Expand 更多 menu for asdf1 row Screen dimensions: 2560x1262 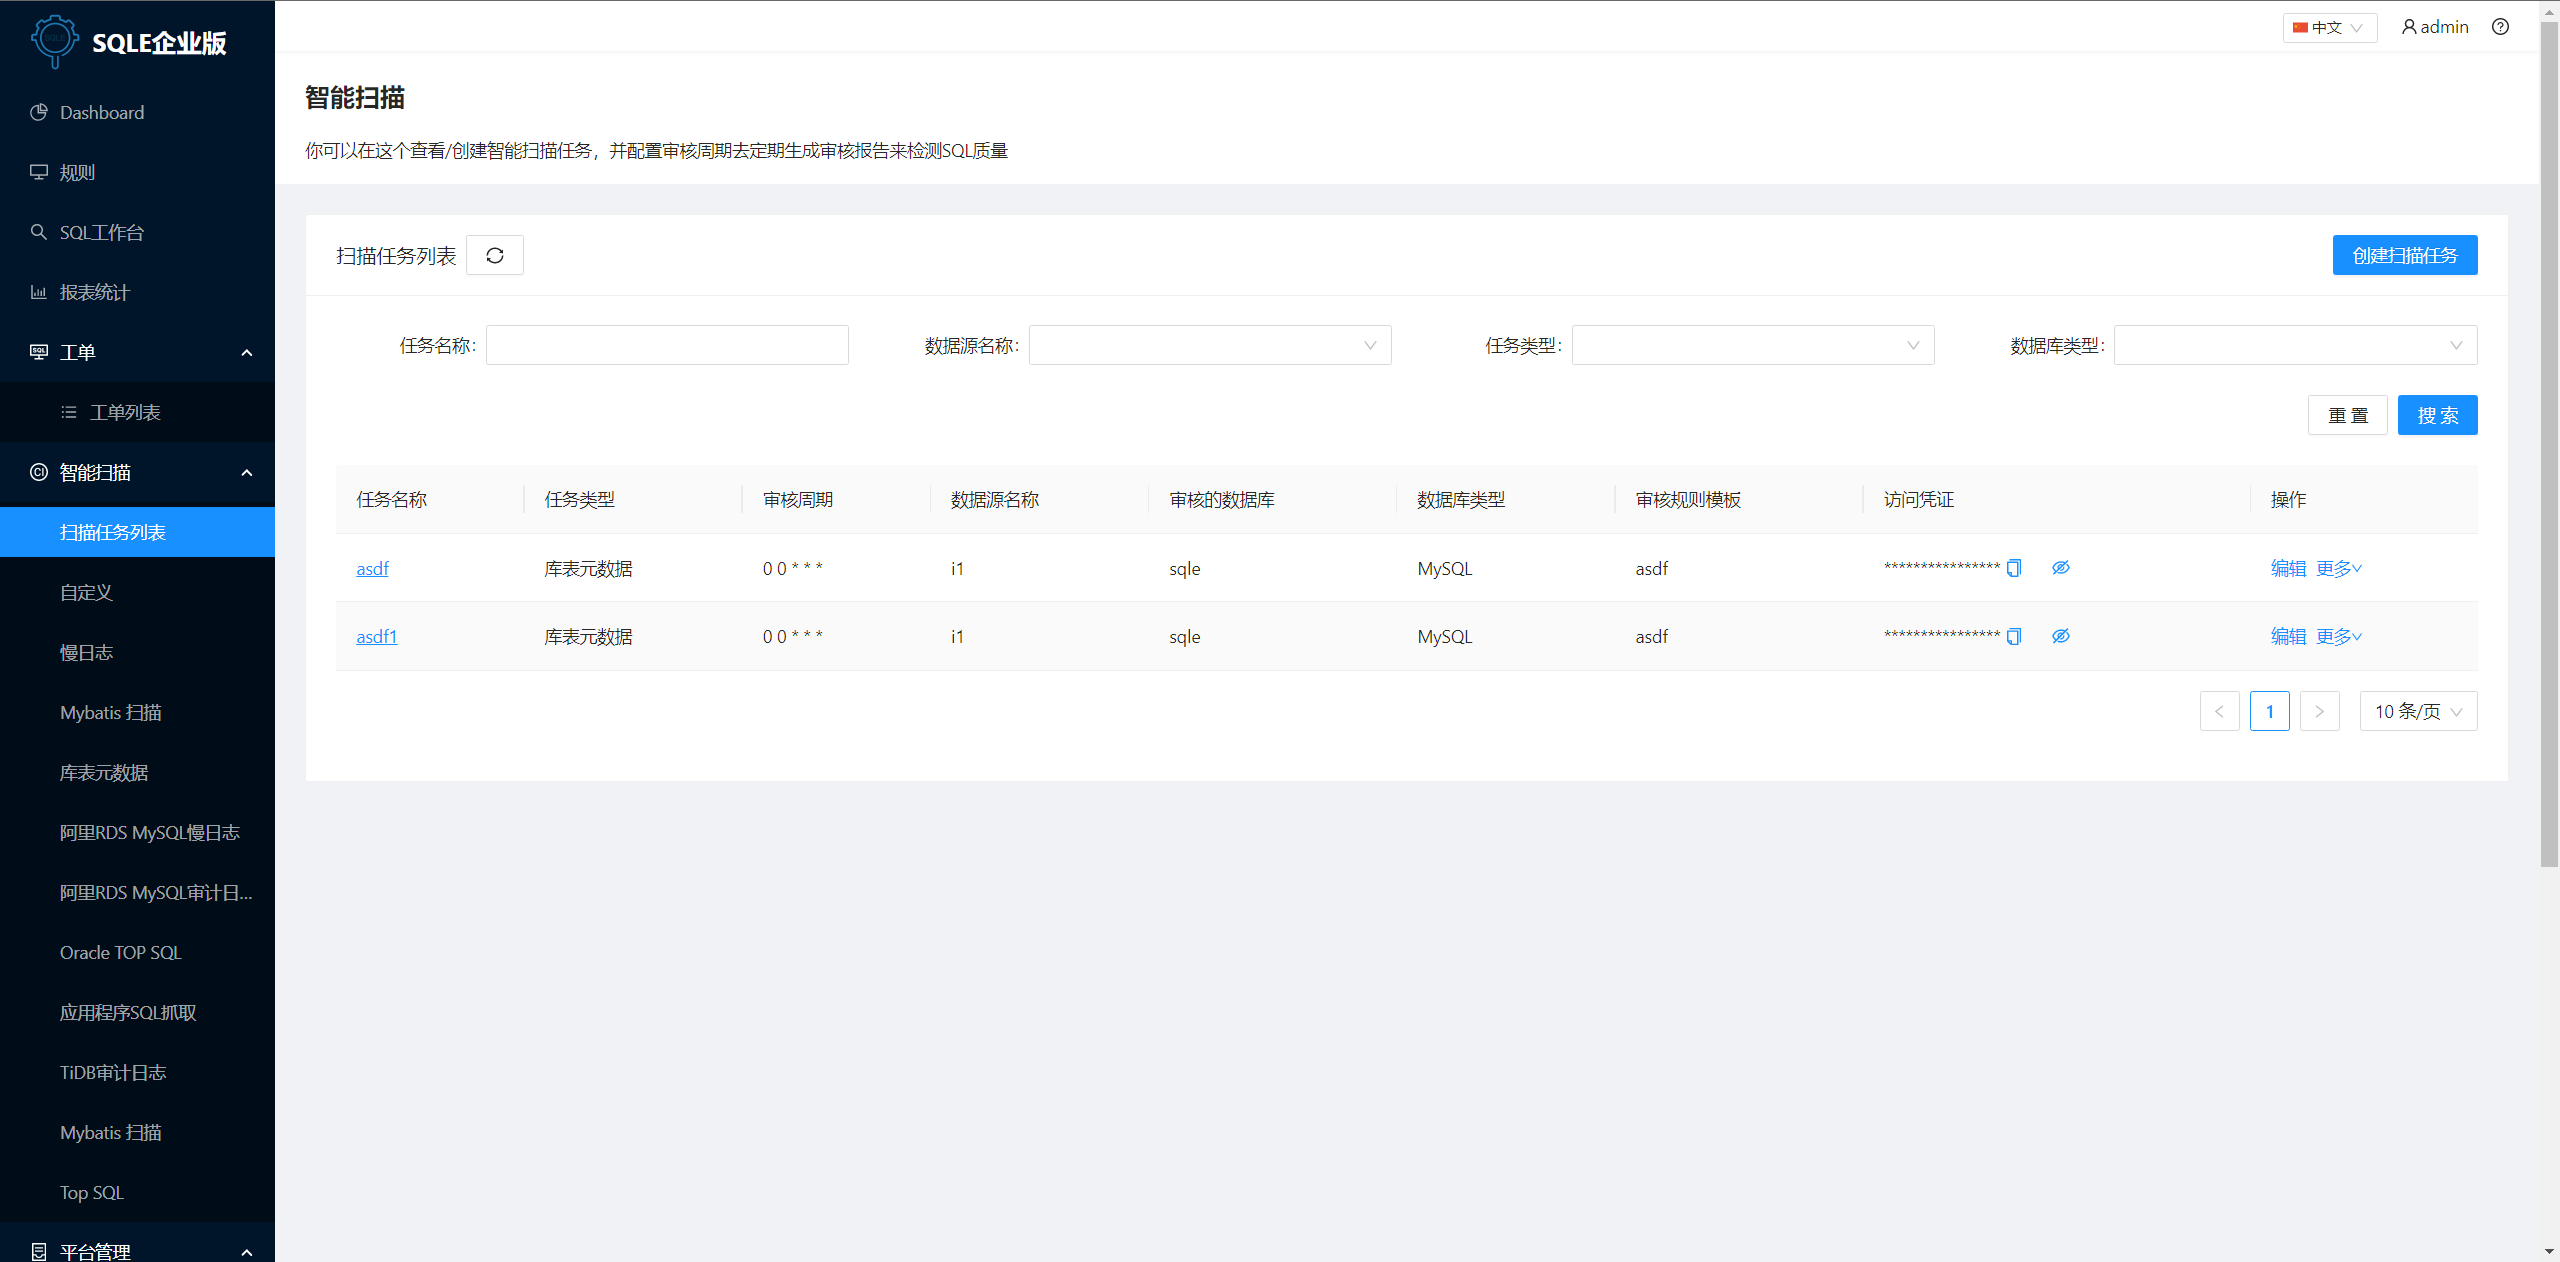(x=2339, y=636)
